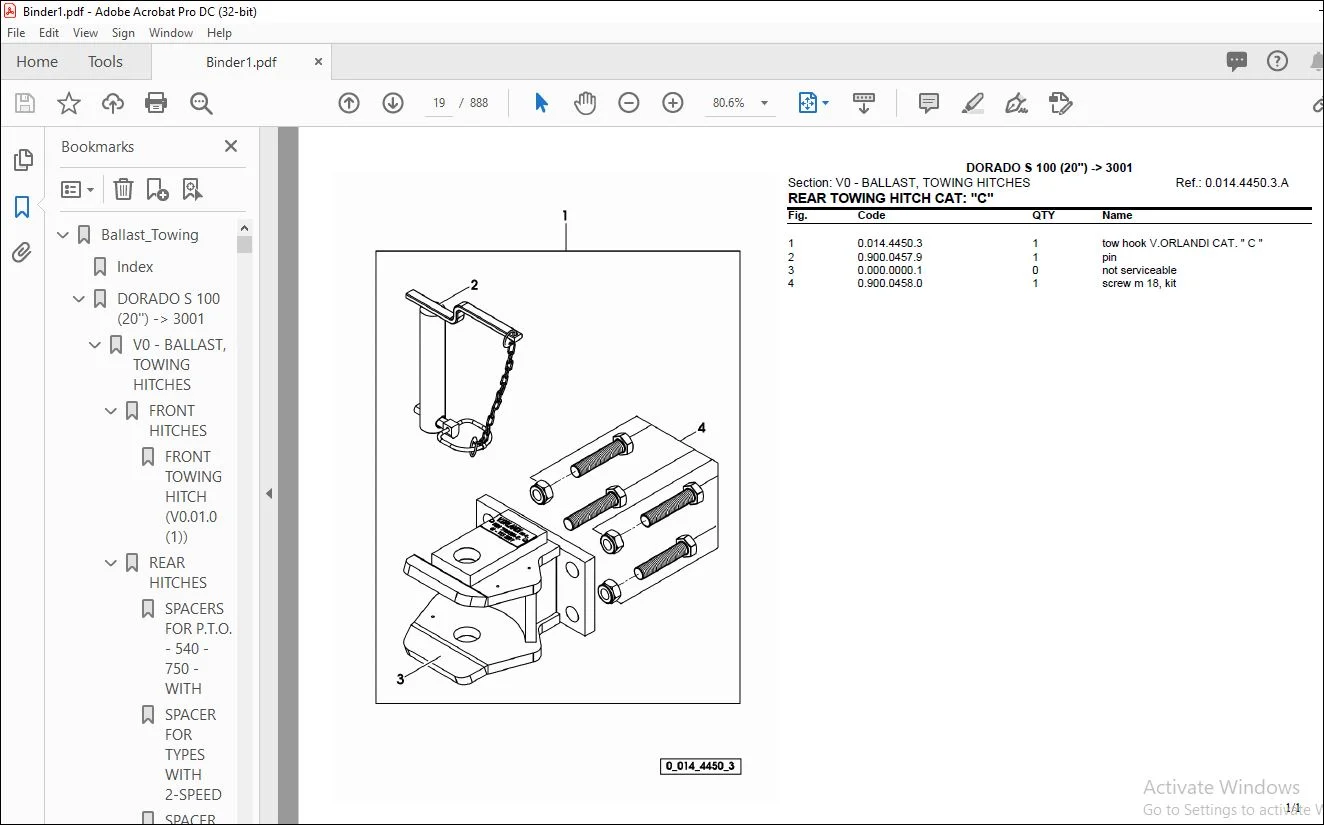Screen dimensions: 1324x825
Task: Bookmark this file with the star icon
Action: tap(69, 103)
